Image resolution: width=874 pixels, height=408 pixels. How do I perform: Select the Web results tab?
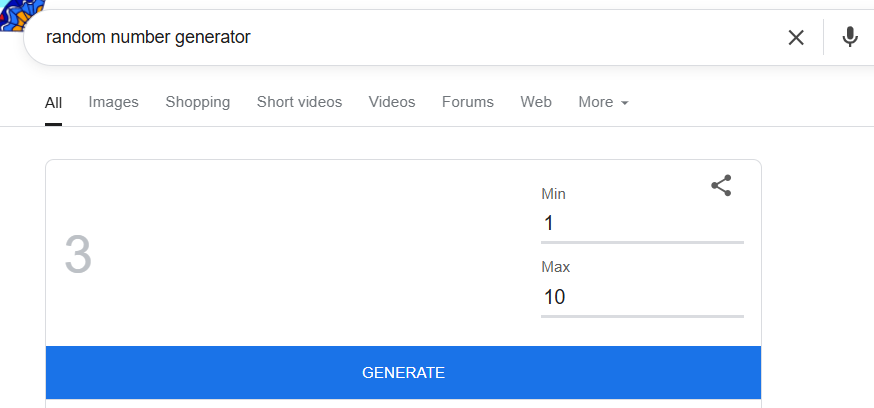click(x=536, y=102)
